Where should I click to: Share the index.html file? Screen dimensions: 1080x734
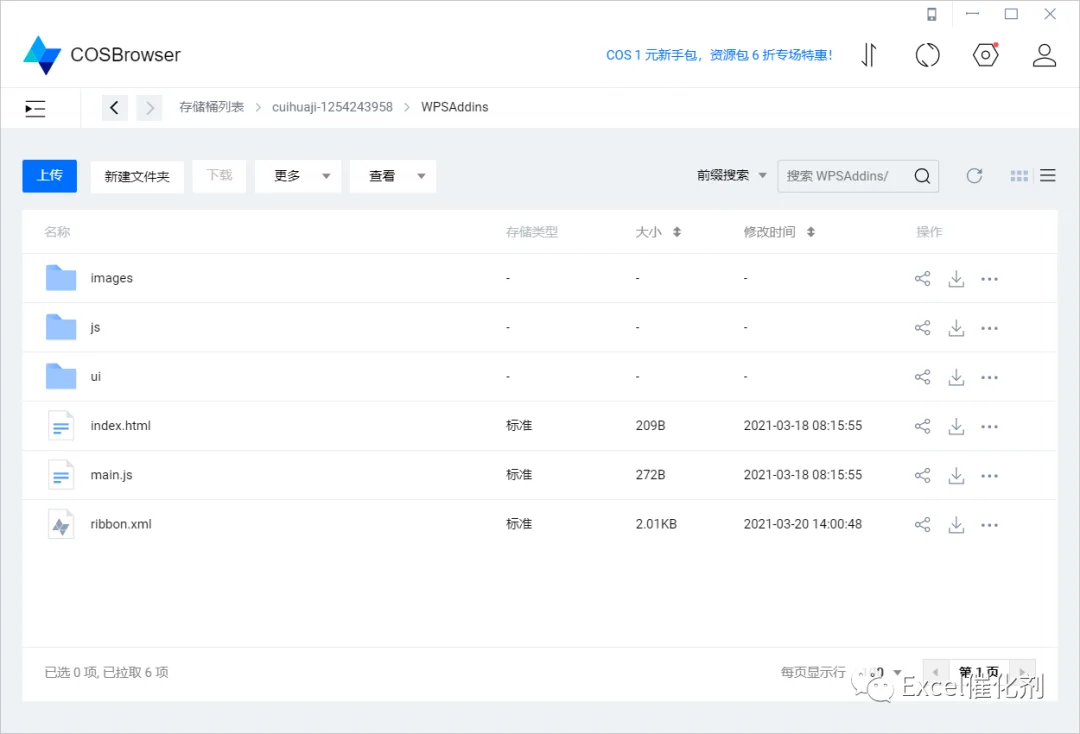click(x=922, y=426)
